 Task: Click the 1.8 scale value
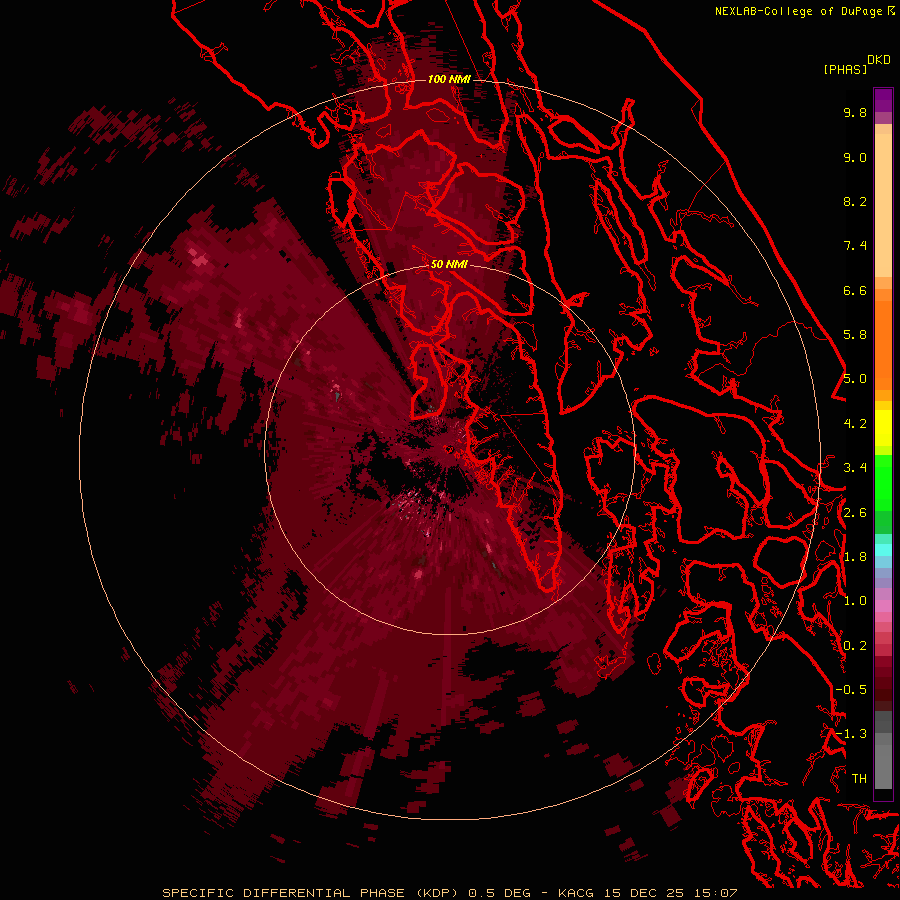tap(855, 557)
